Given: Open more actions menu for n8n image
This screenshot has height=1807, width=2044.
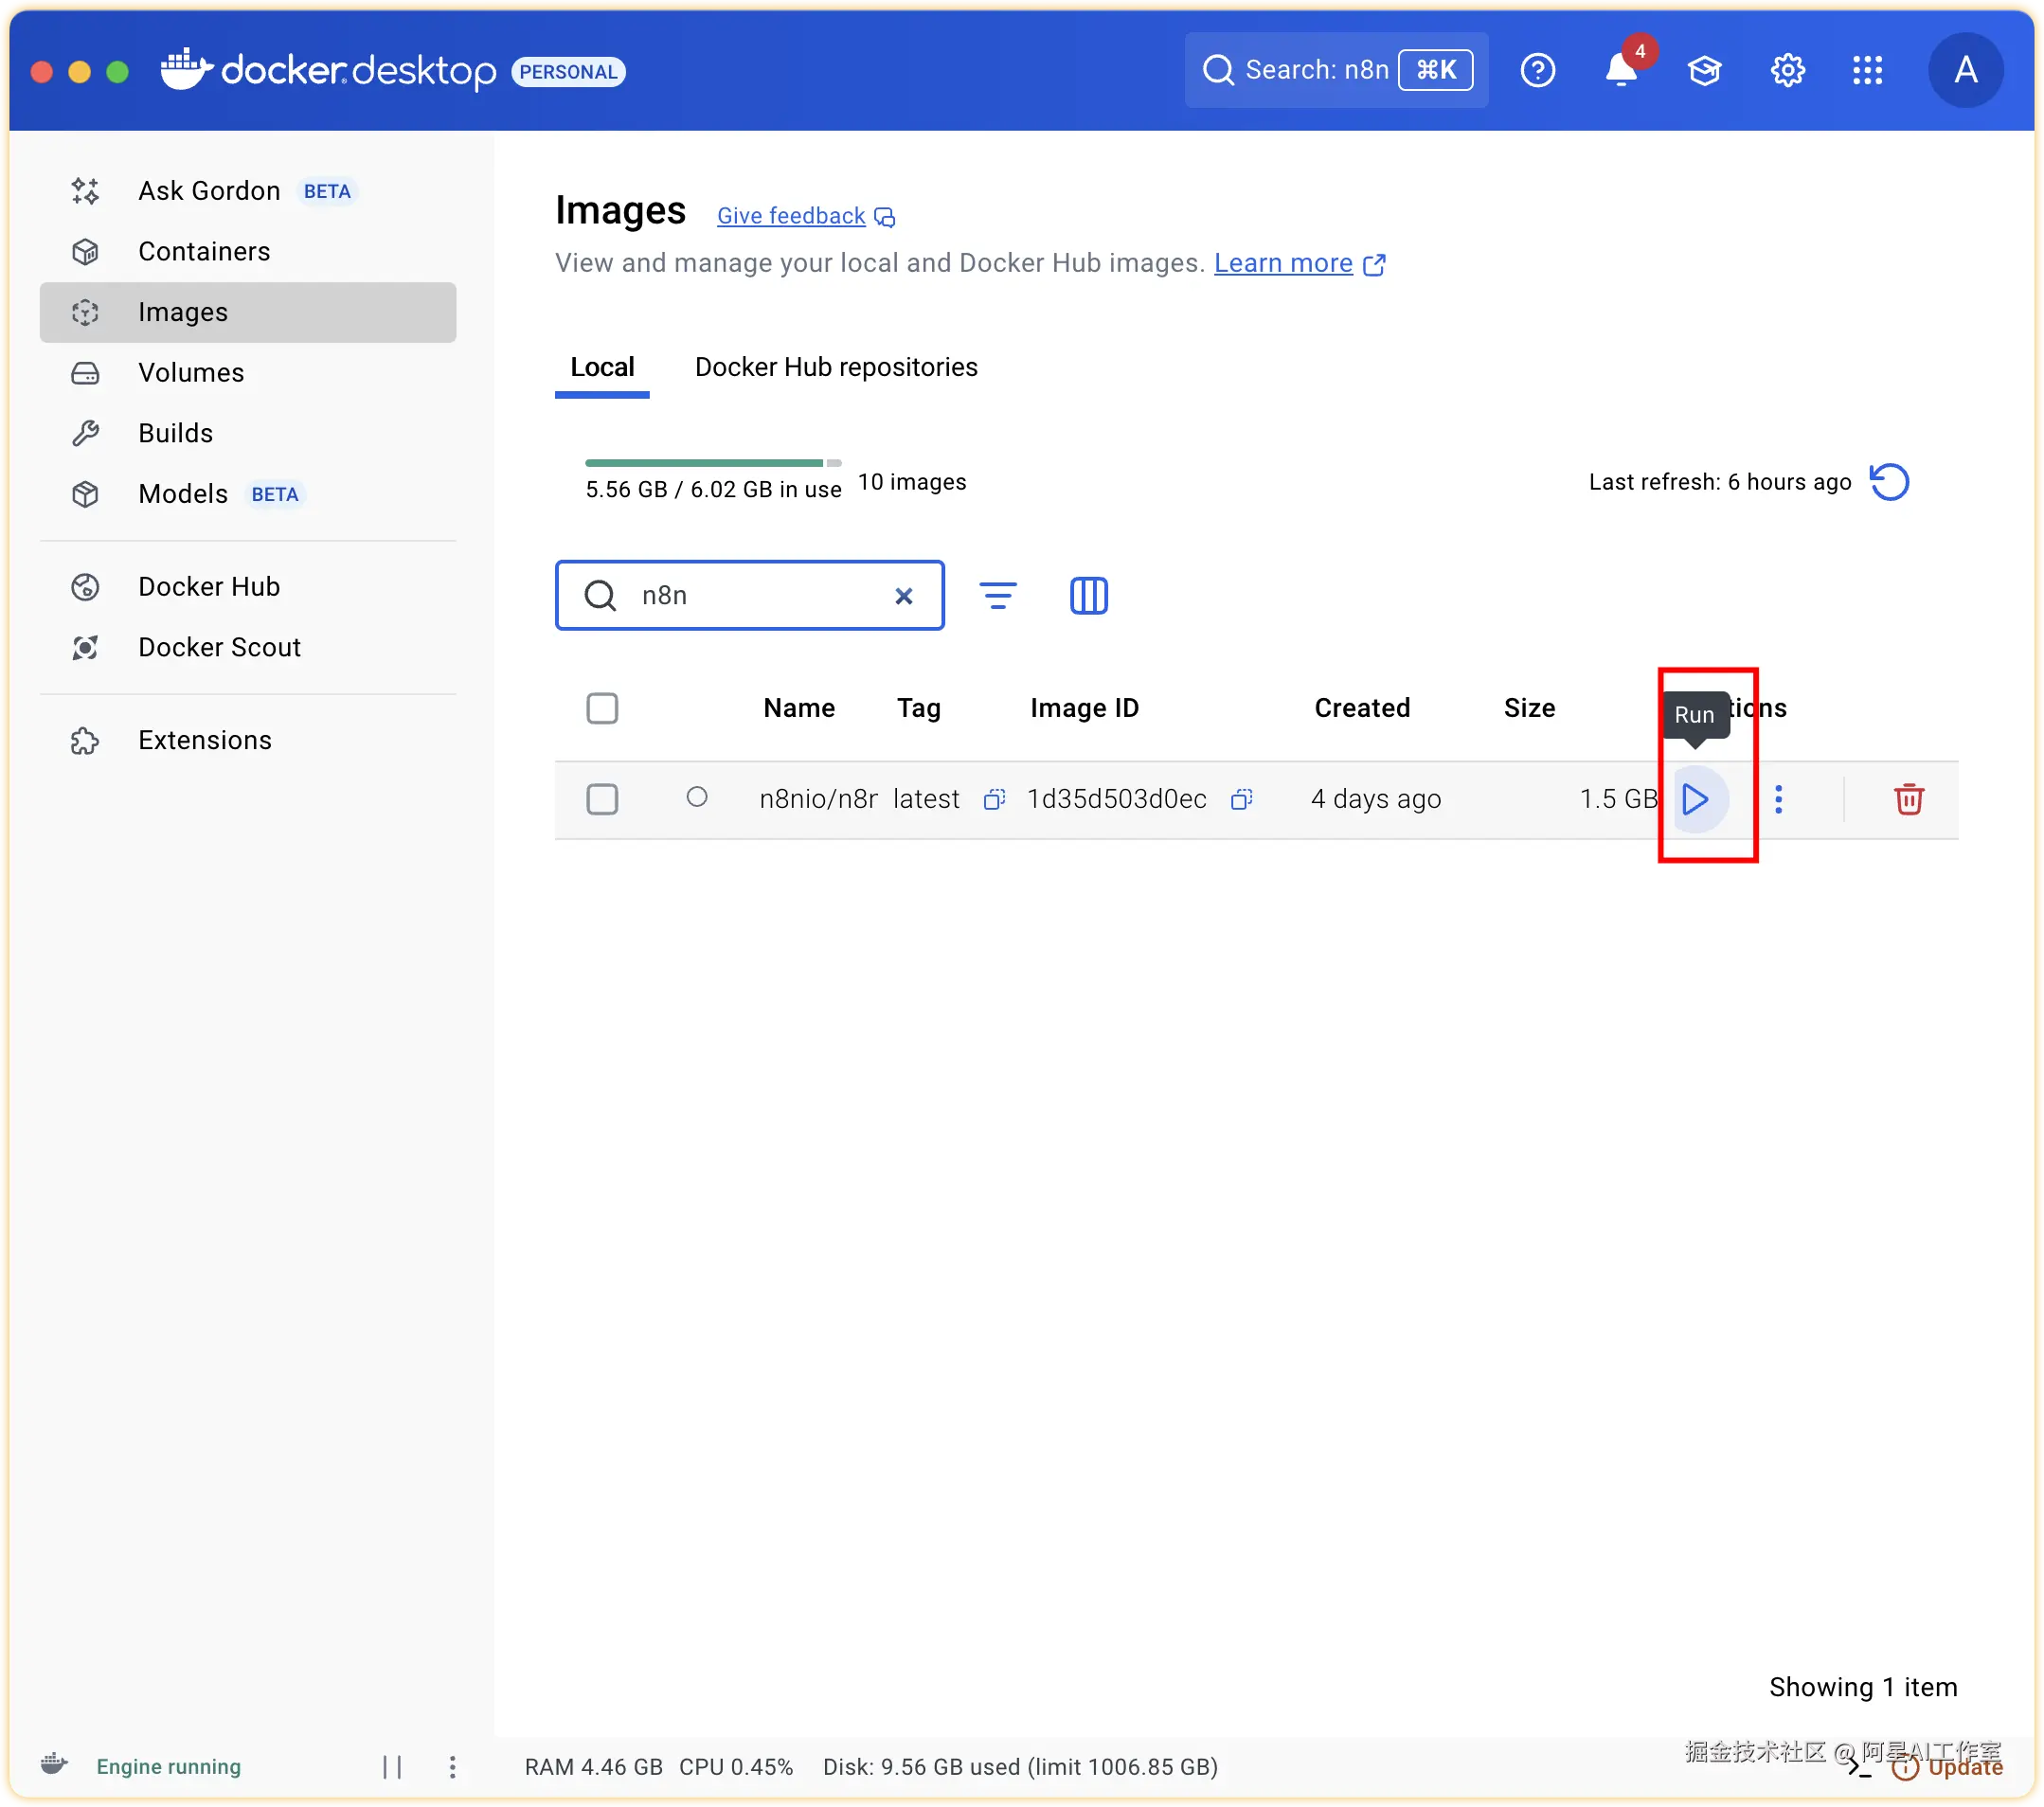Looking at the screenshot, I should [x=1778, y=799].
